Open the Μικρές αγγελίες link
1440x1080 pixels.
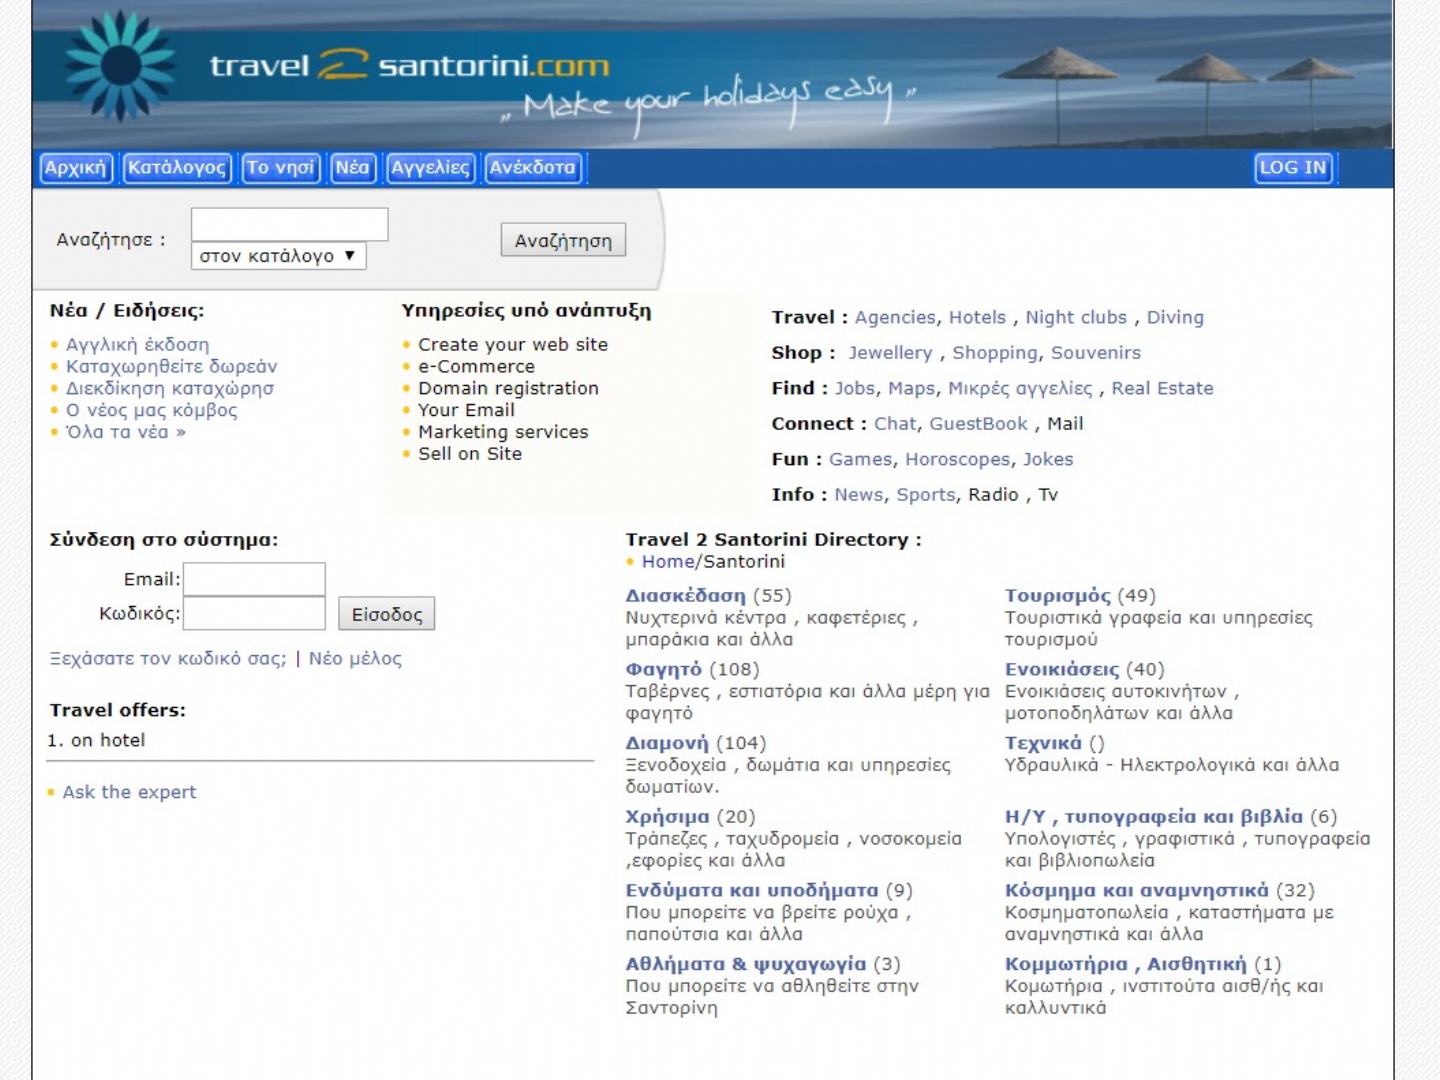1020,389
